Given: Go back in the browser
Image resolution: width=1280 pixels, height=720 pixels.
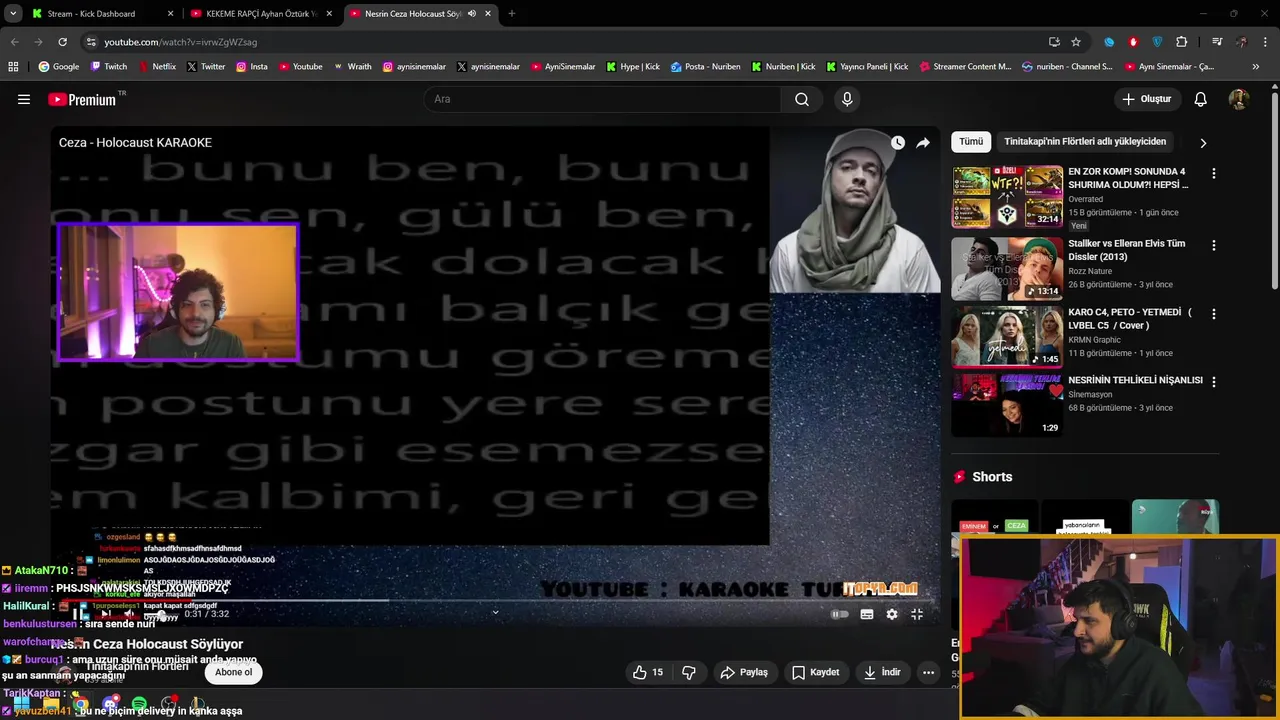Looking at the screenshot, I should pos(14,42).
